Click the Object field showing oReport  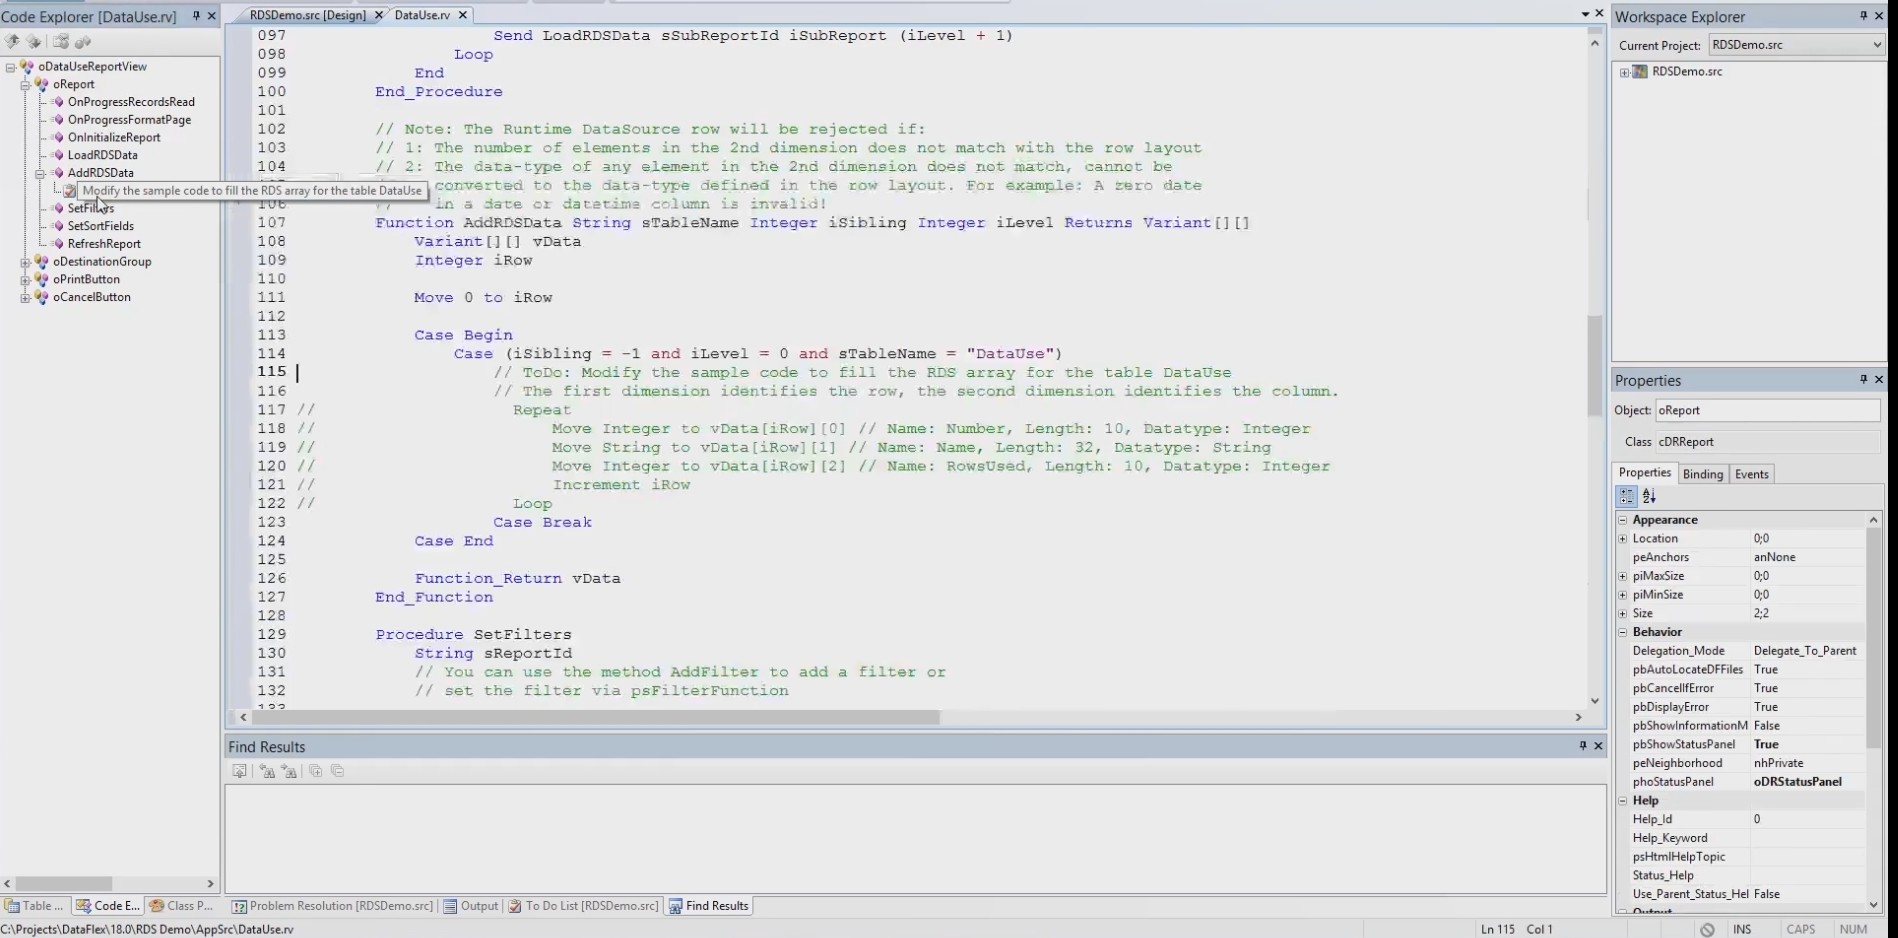click(x=1766, y=410)
